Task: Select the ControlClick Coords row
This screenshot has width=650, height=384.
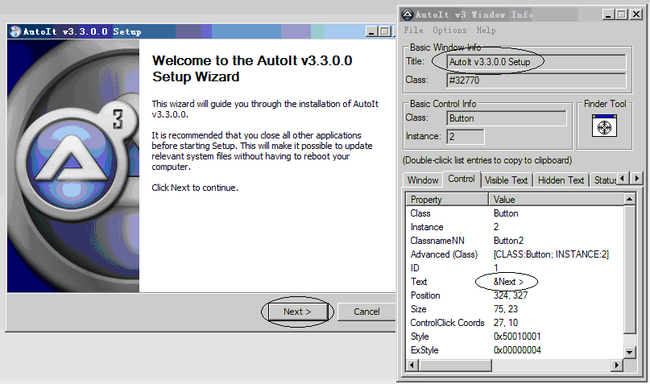Action: [x=515, y=323]
